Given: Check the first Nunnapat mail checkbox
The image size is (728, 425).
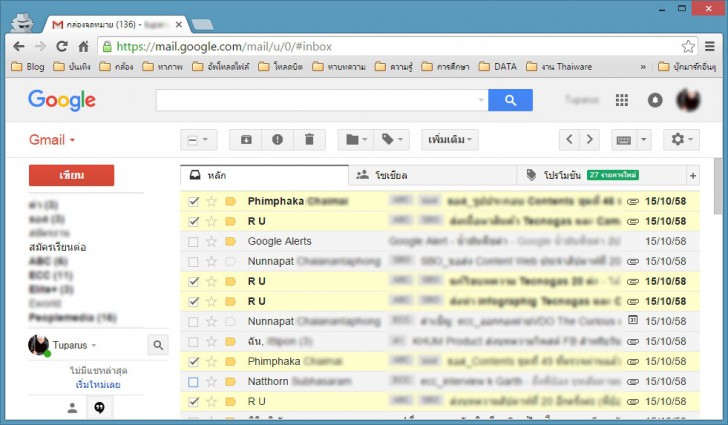Looking at the screenshot, I should tap(193, 262).
